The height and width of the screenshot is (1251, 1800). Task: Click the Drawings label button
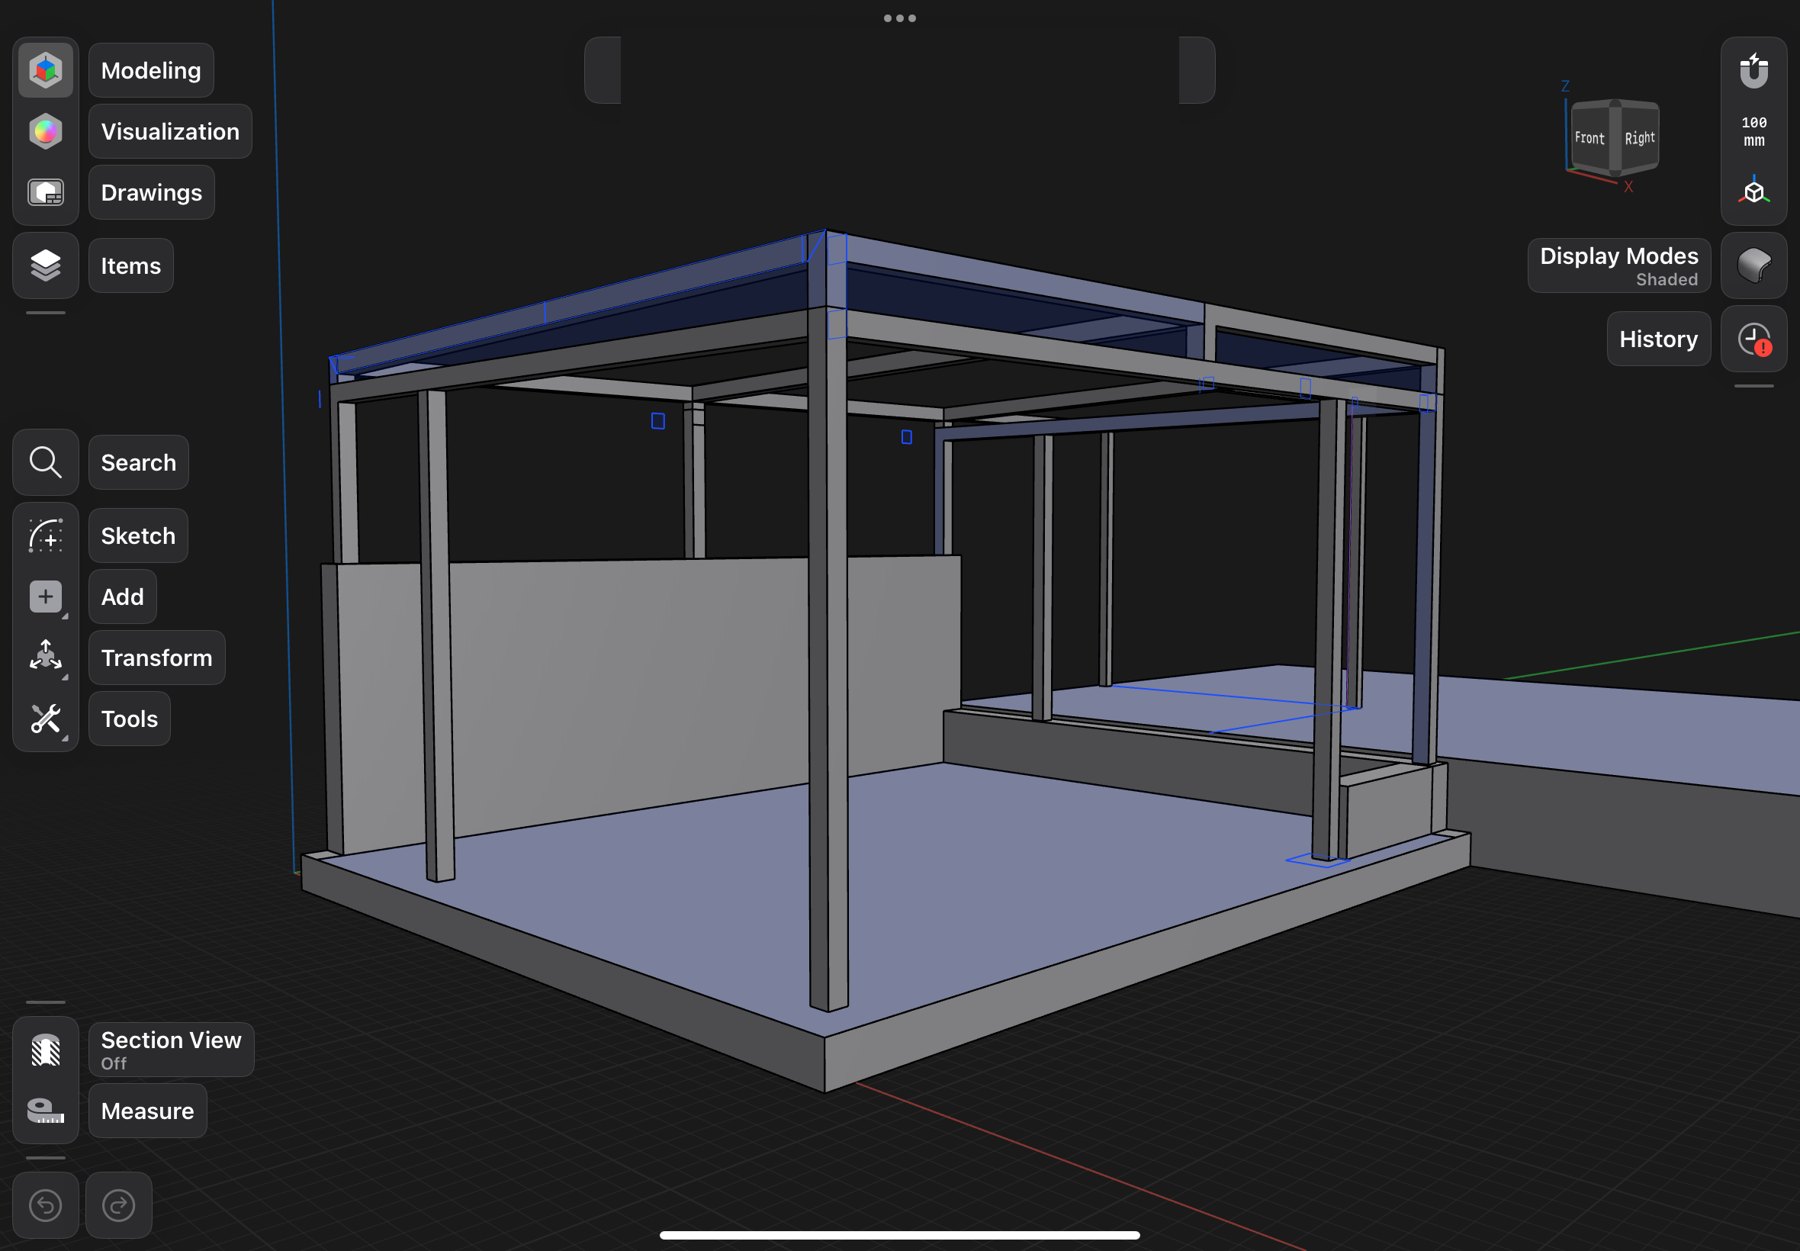pos(151,192)
